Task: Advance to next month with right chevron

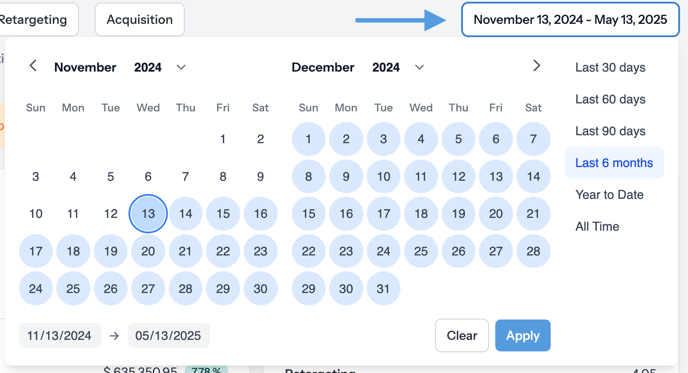Action: click(536, 66)
